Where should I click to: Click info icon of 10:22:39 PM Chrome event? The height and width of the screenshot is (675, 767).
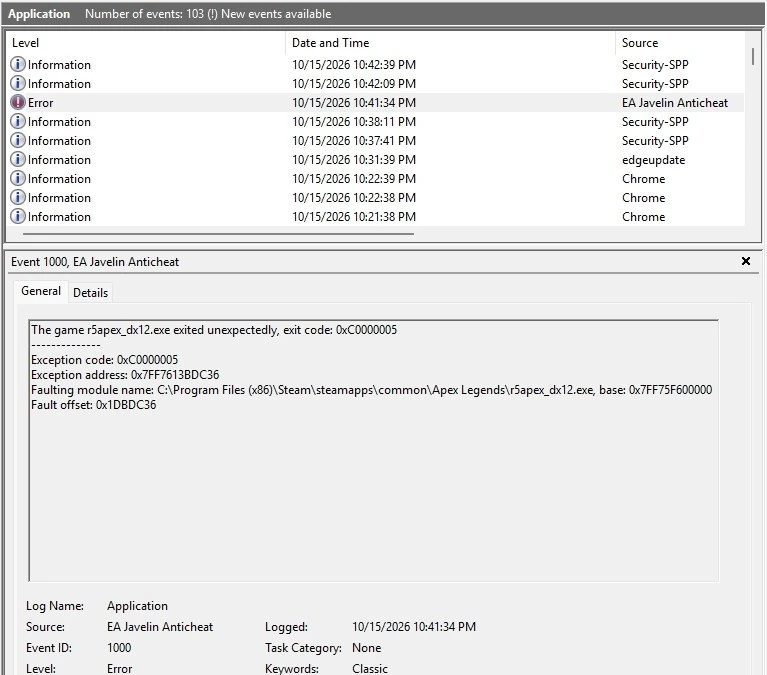[18, 179]
